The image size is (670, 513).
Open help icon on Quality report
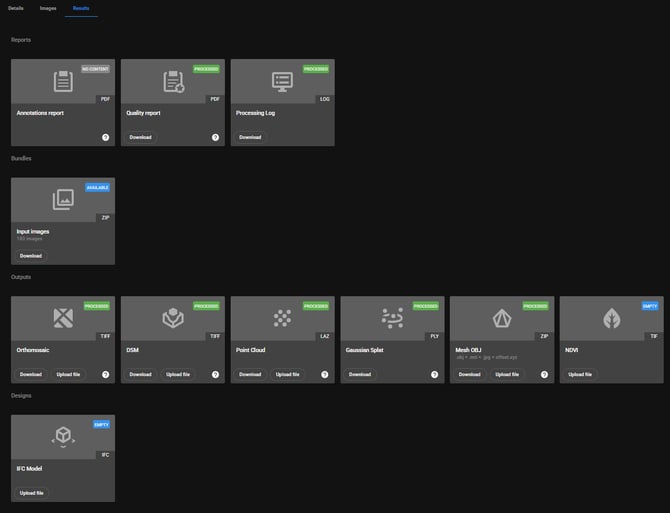(x=215, y=137)
